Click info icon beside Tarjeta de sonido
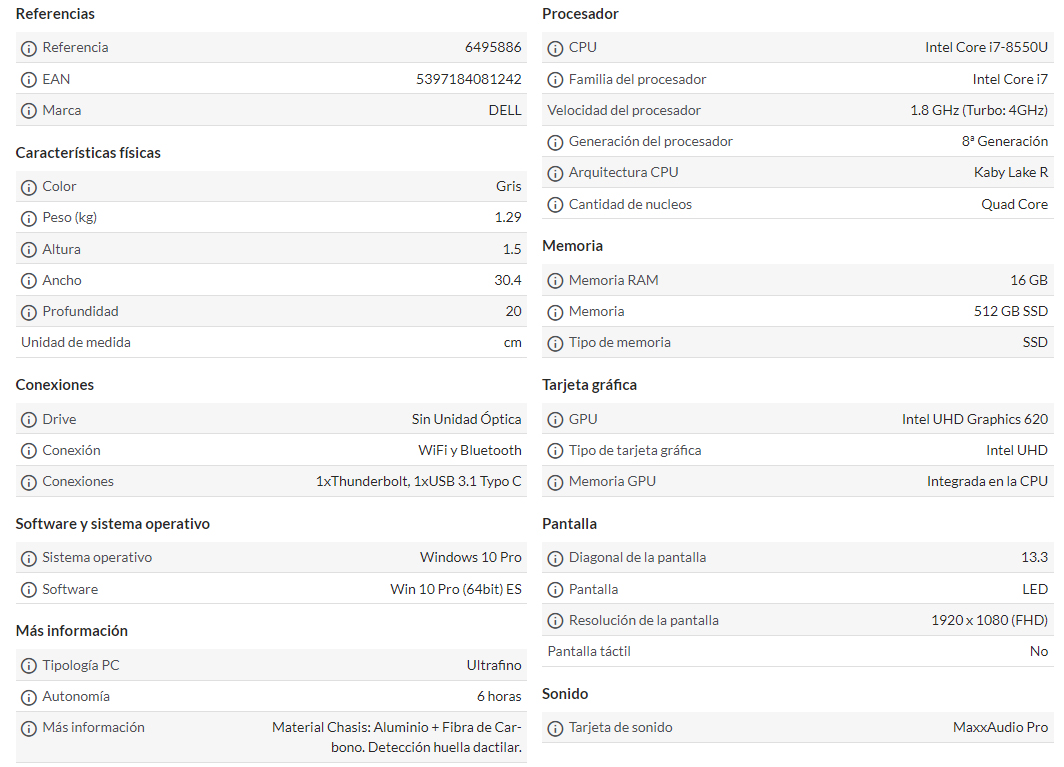 (555, 728)
